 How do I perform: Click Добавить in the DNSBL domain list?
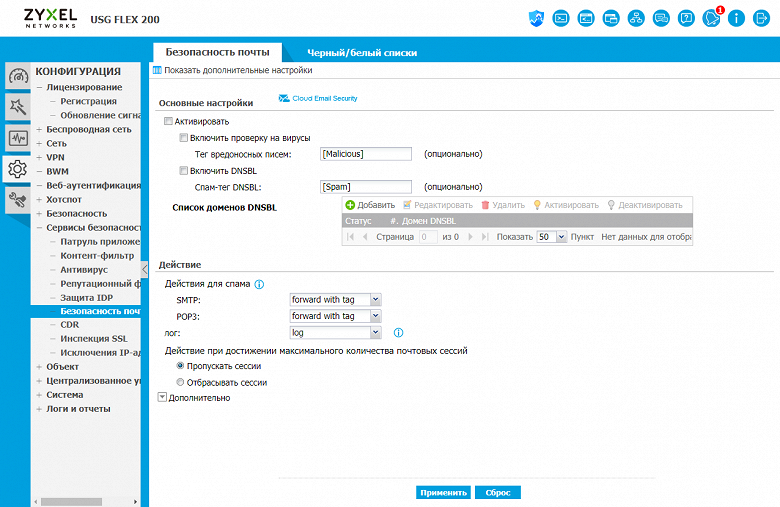point(370,205)
